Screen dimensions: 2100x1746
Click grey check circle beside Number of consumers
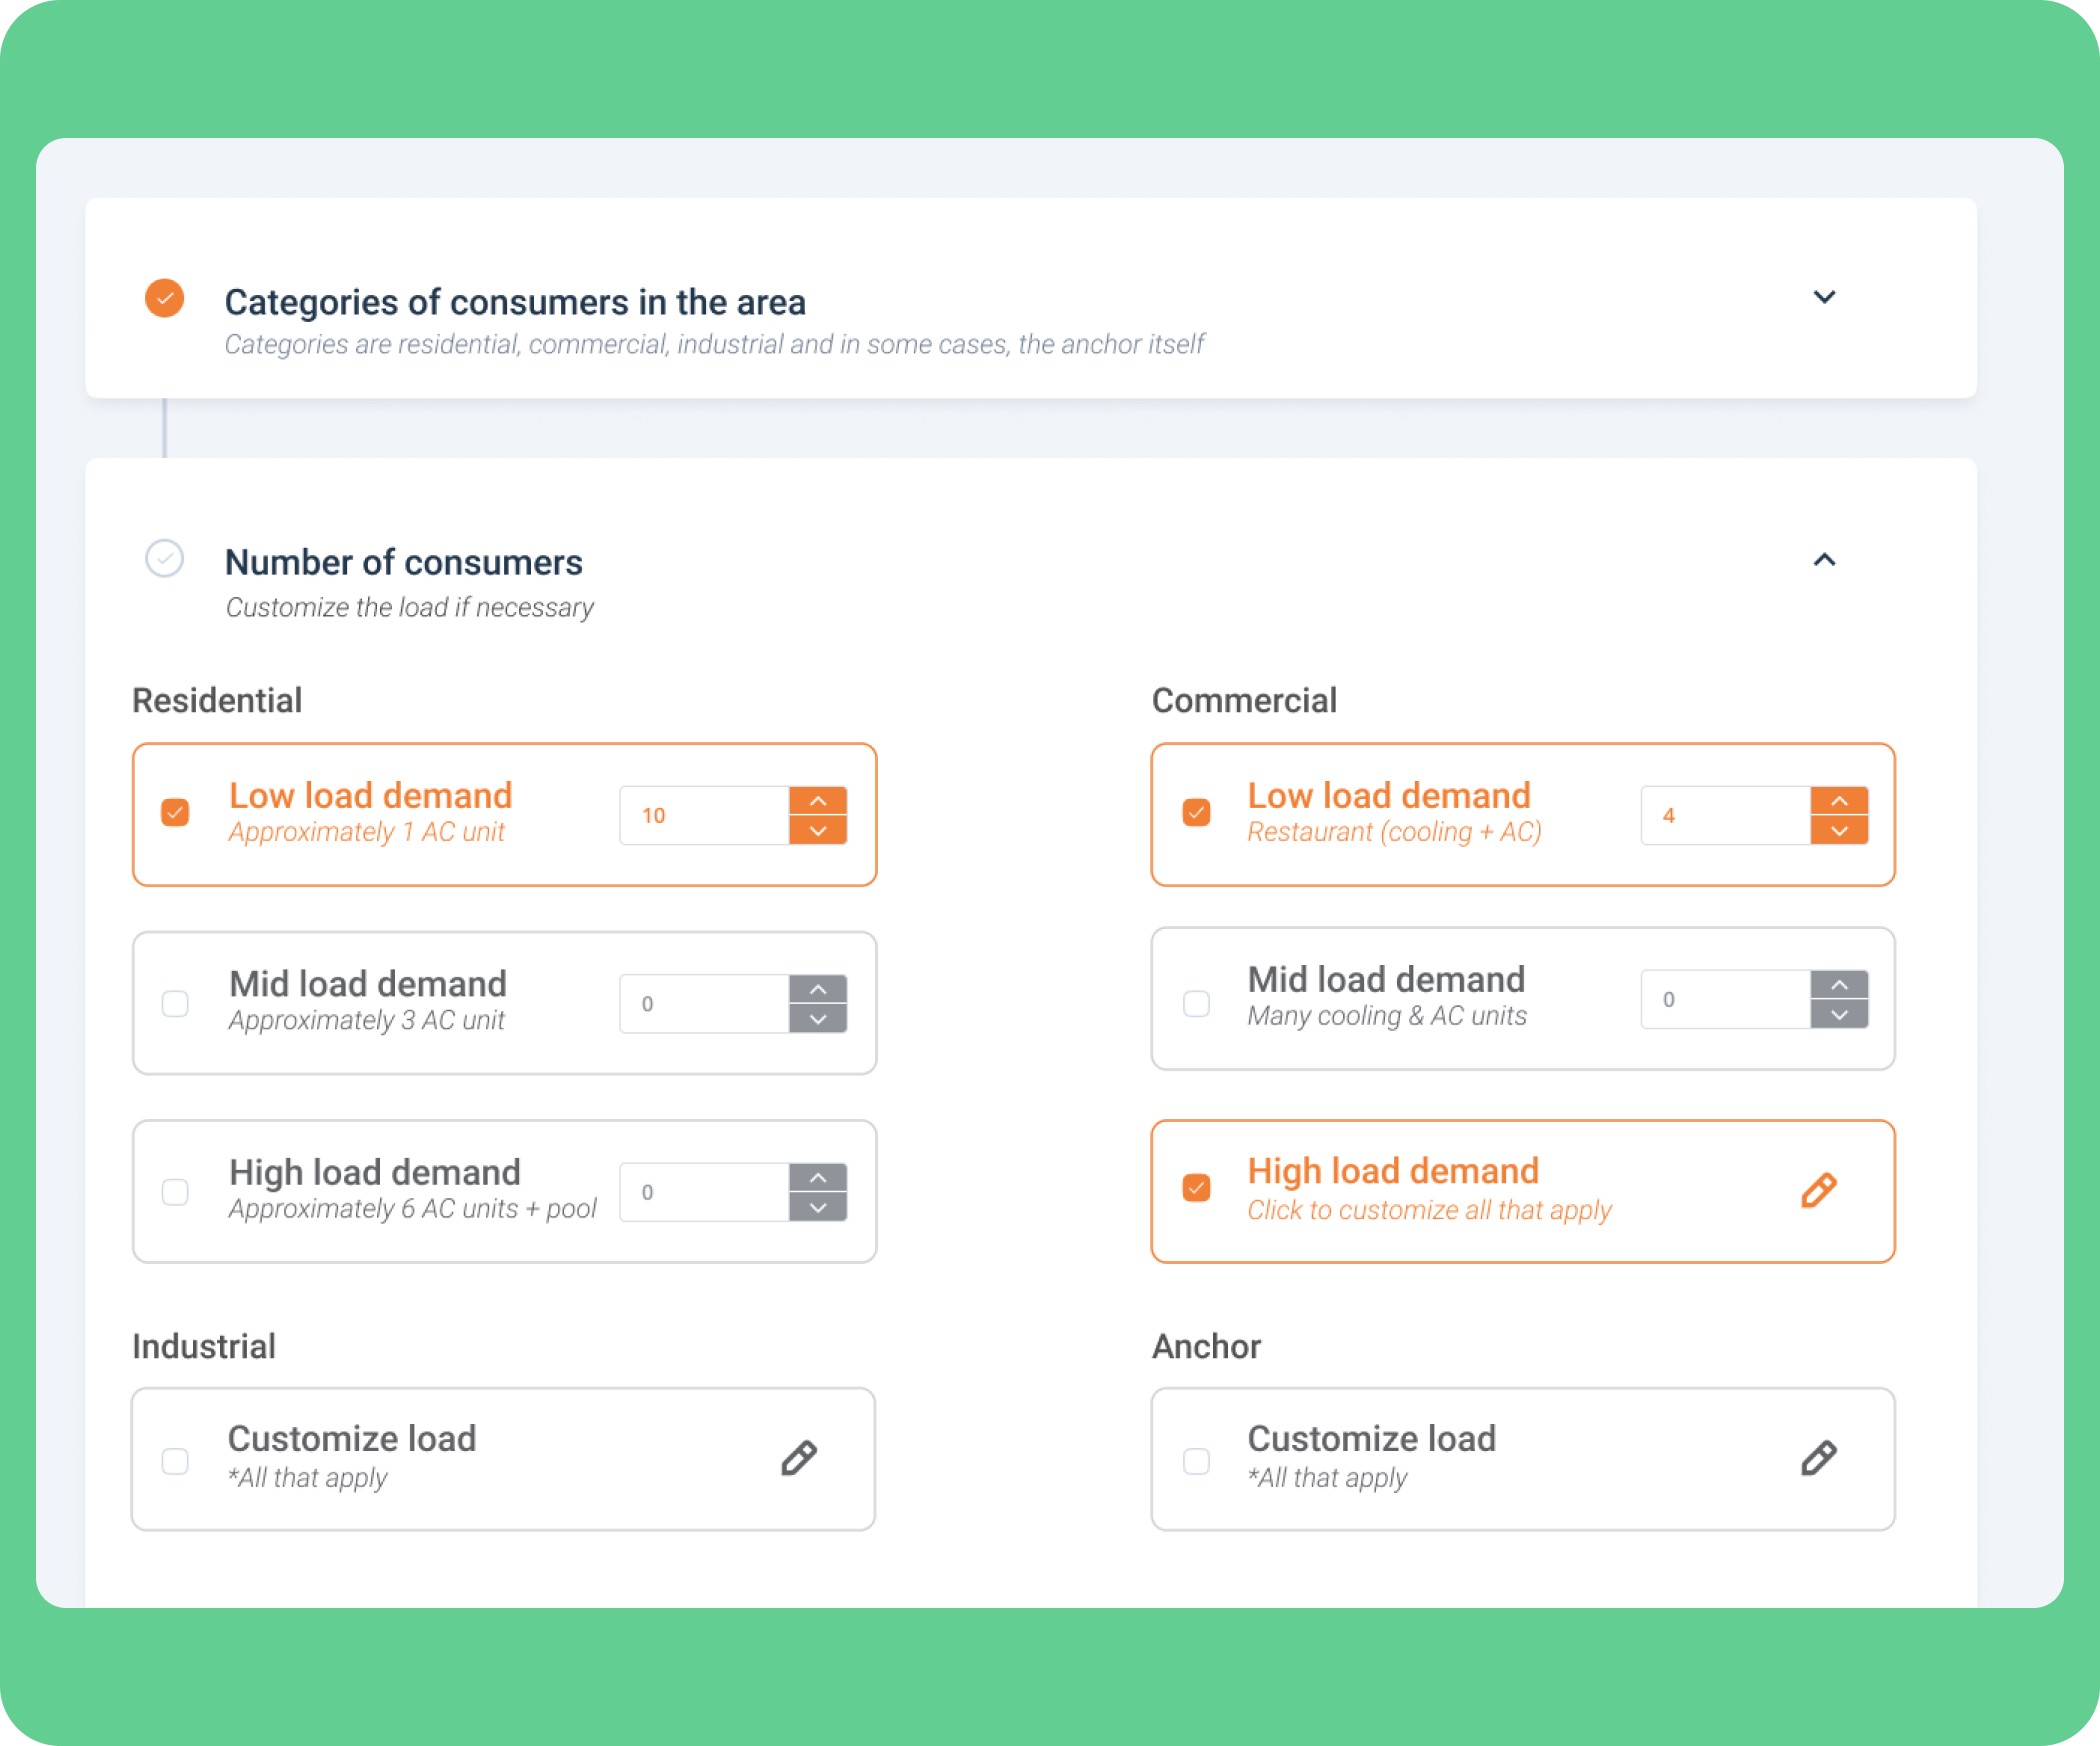[x=165, y=559]
